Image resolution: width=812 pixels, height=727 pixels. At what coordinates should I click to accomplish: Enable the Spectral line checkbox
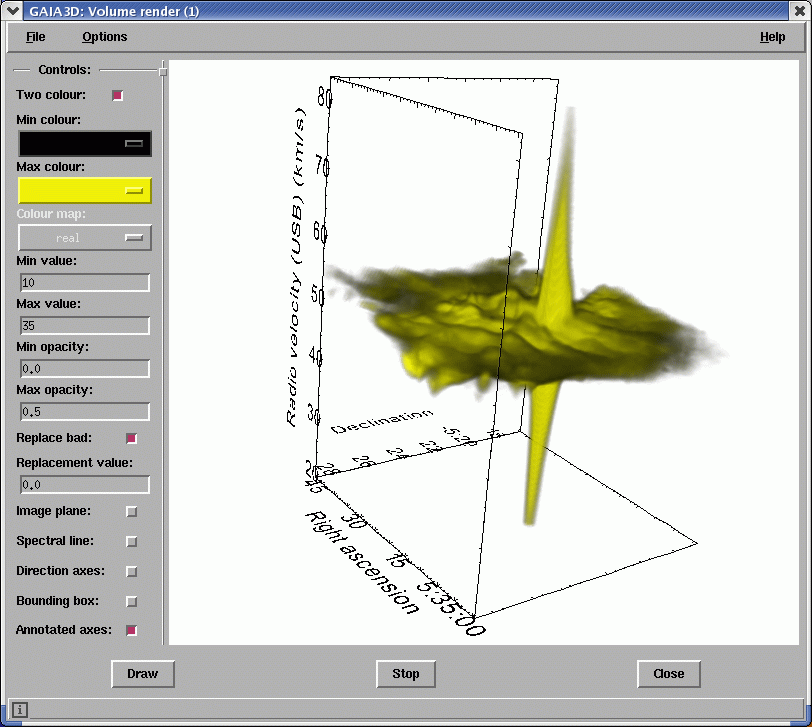132,542
